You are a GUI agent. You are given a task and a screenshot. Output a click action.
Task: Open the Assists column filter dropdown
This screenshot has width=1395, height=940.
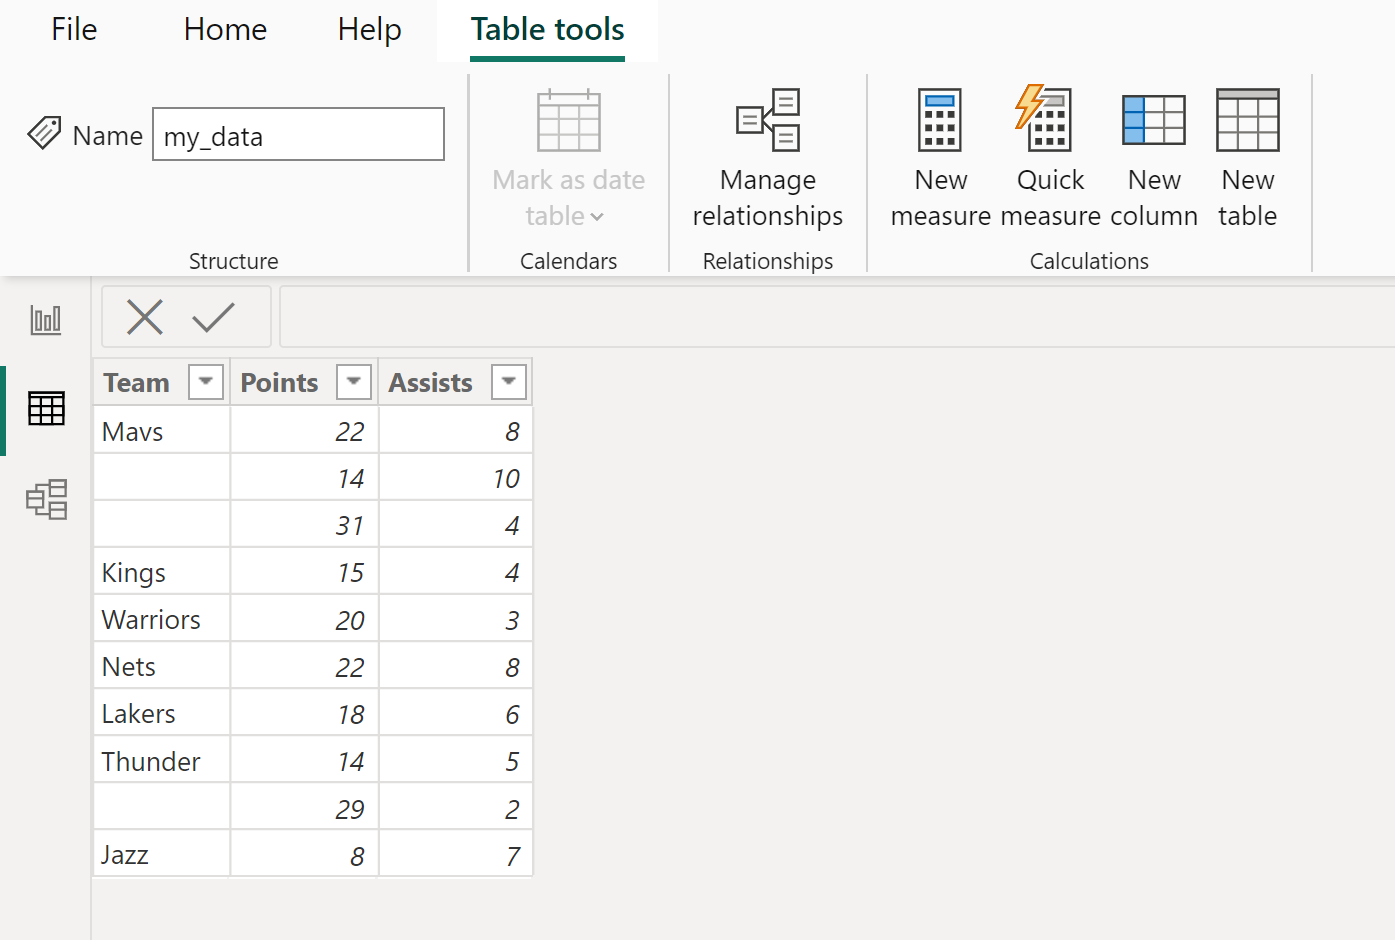[509, 381]
